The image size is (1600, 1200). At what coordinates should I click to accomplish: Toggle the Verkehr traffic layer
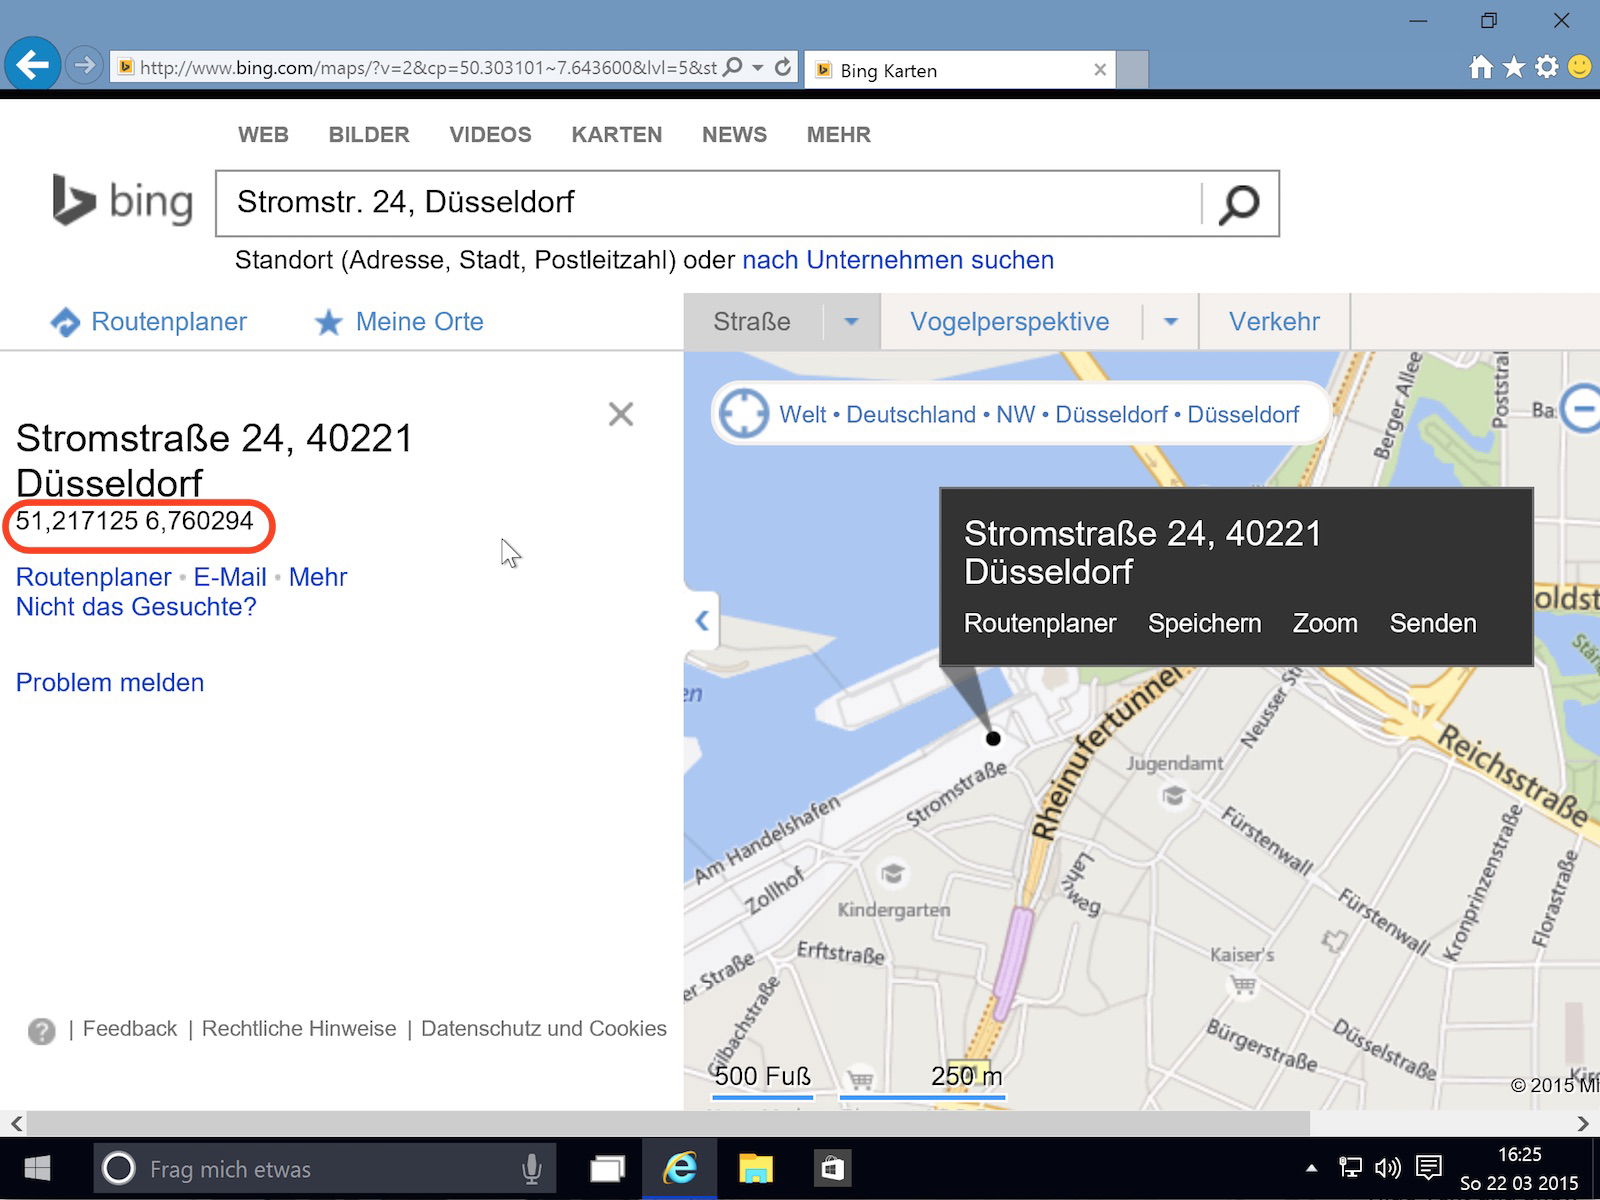1274,322
